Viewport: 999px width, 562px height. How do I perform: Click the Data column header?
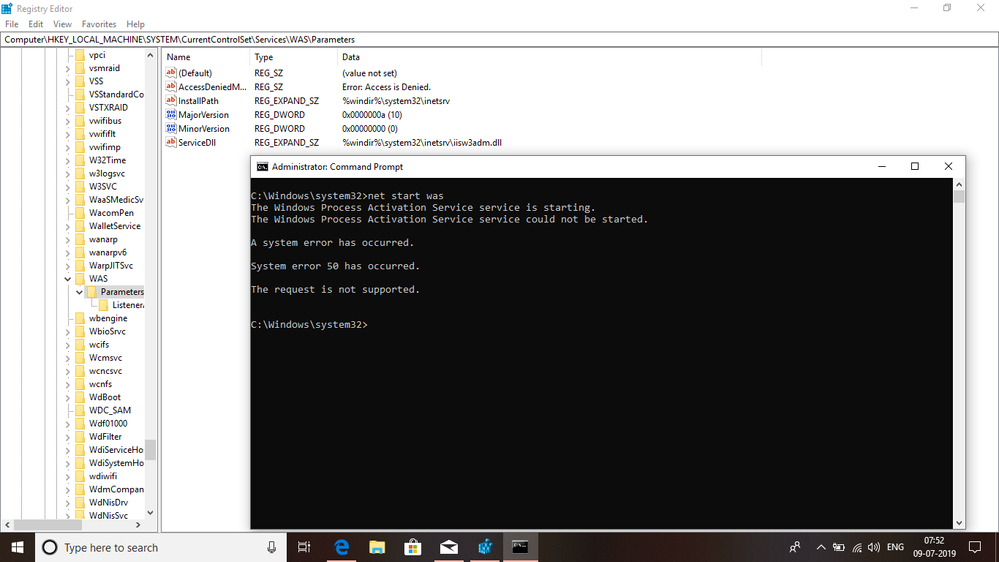click(351, 57)
